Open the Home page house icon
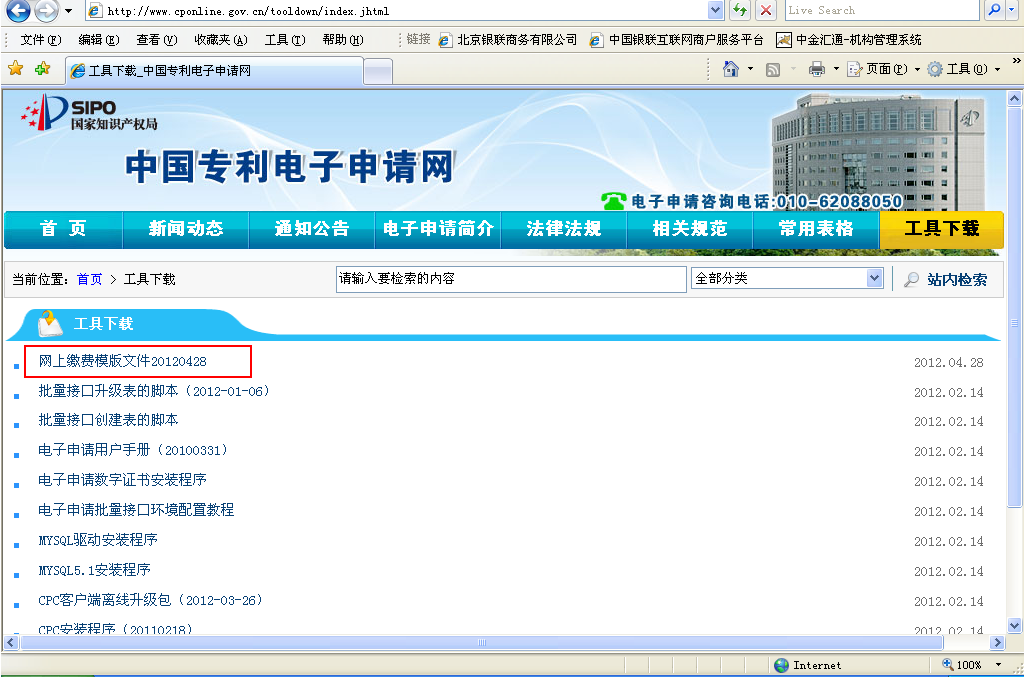This screenshot has width=1024, height=677. pos(731,69)
